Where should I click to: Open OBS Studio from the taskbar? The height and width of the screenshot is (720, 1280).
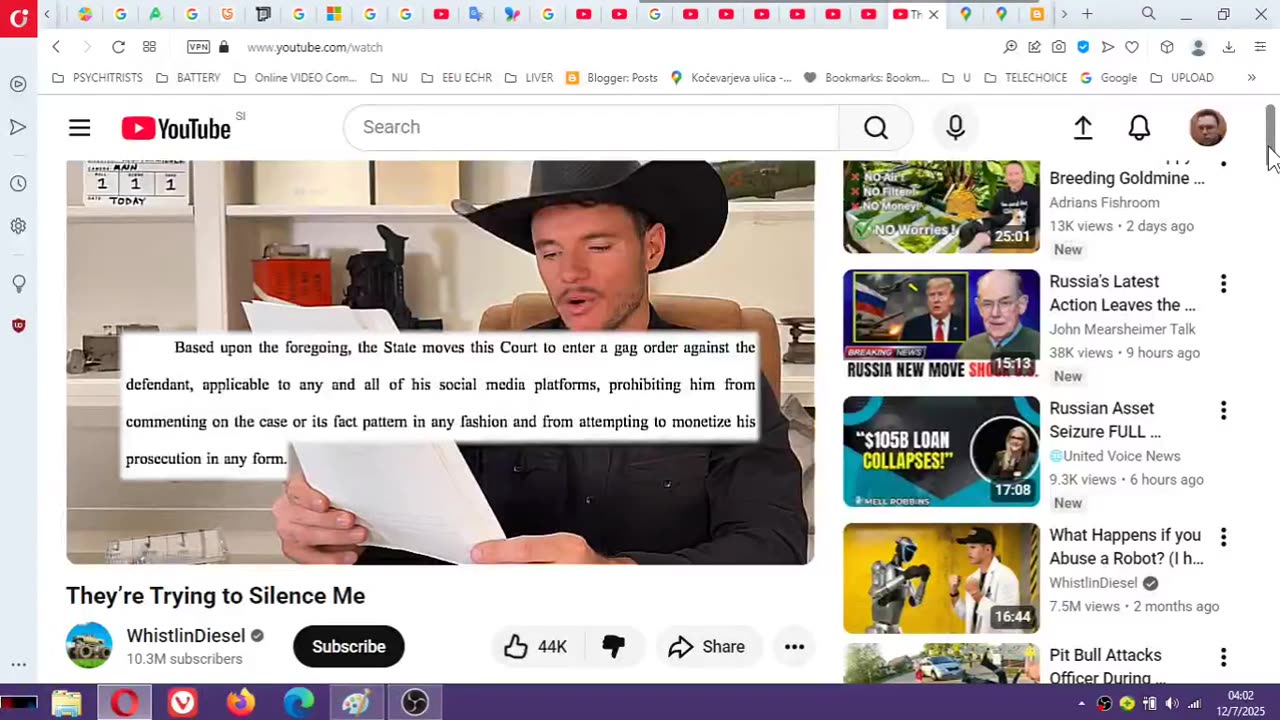pos(414,704)
